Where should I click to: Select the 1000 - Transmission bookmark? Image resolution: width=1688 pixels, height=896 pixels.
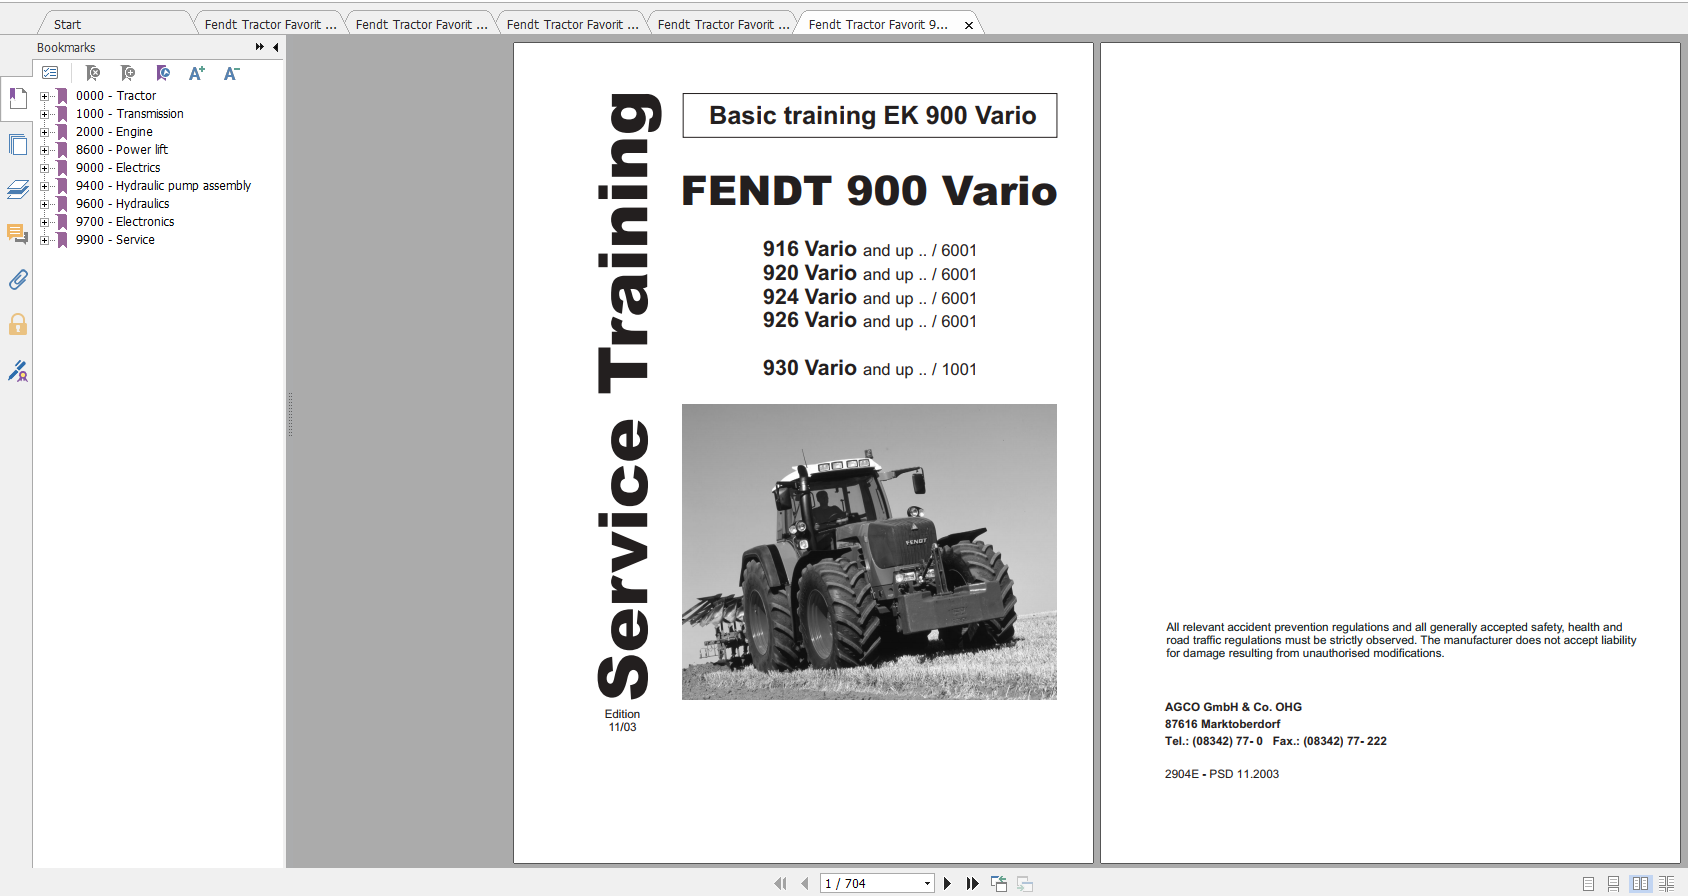coord(130,114)
